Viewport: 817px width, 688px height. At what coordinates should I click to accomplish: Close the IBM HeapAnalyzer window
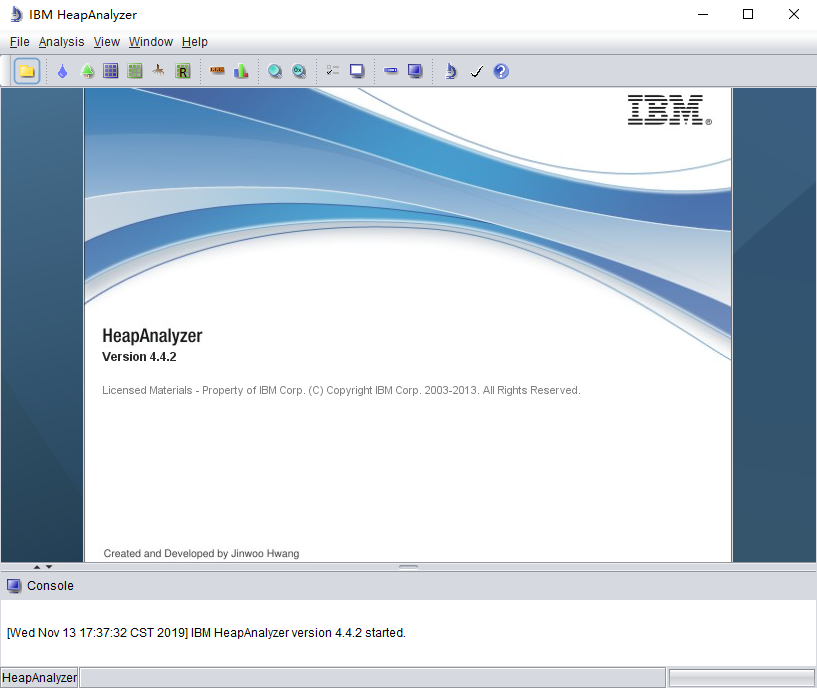[794, 14]
